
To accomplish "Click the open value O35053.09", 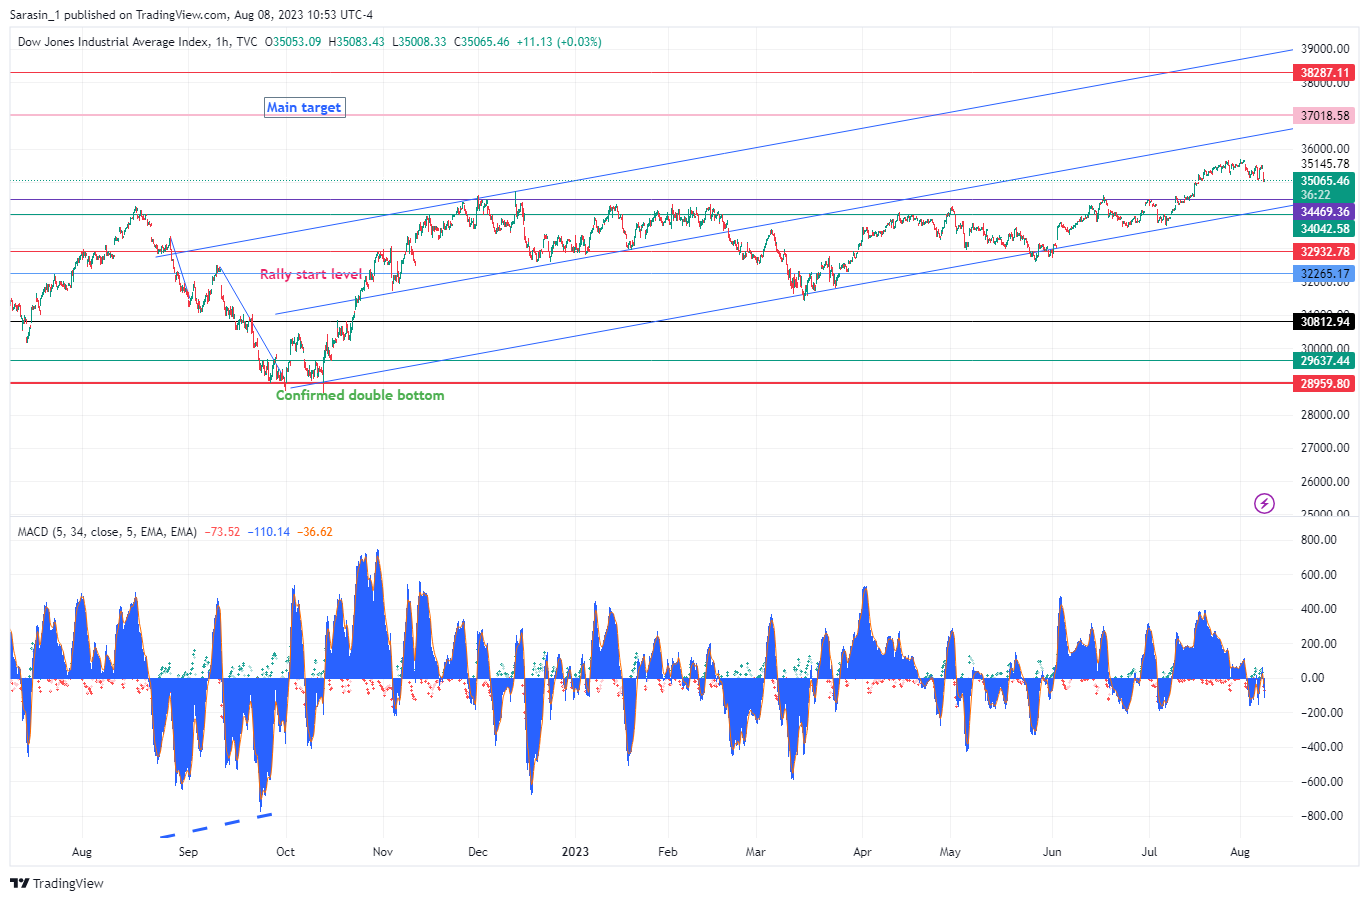I will [x=293, y=42].
